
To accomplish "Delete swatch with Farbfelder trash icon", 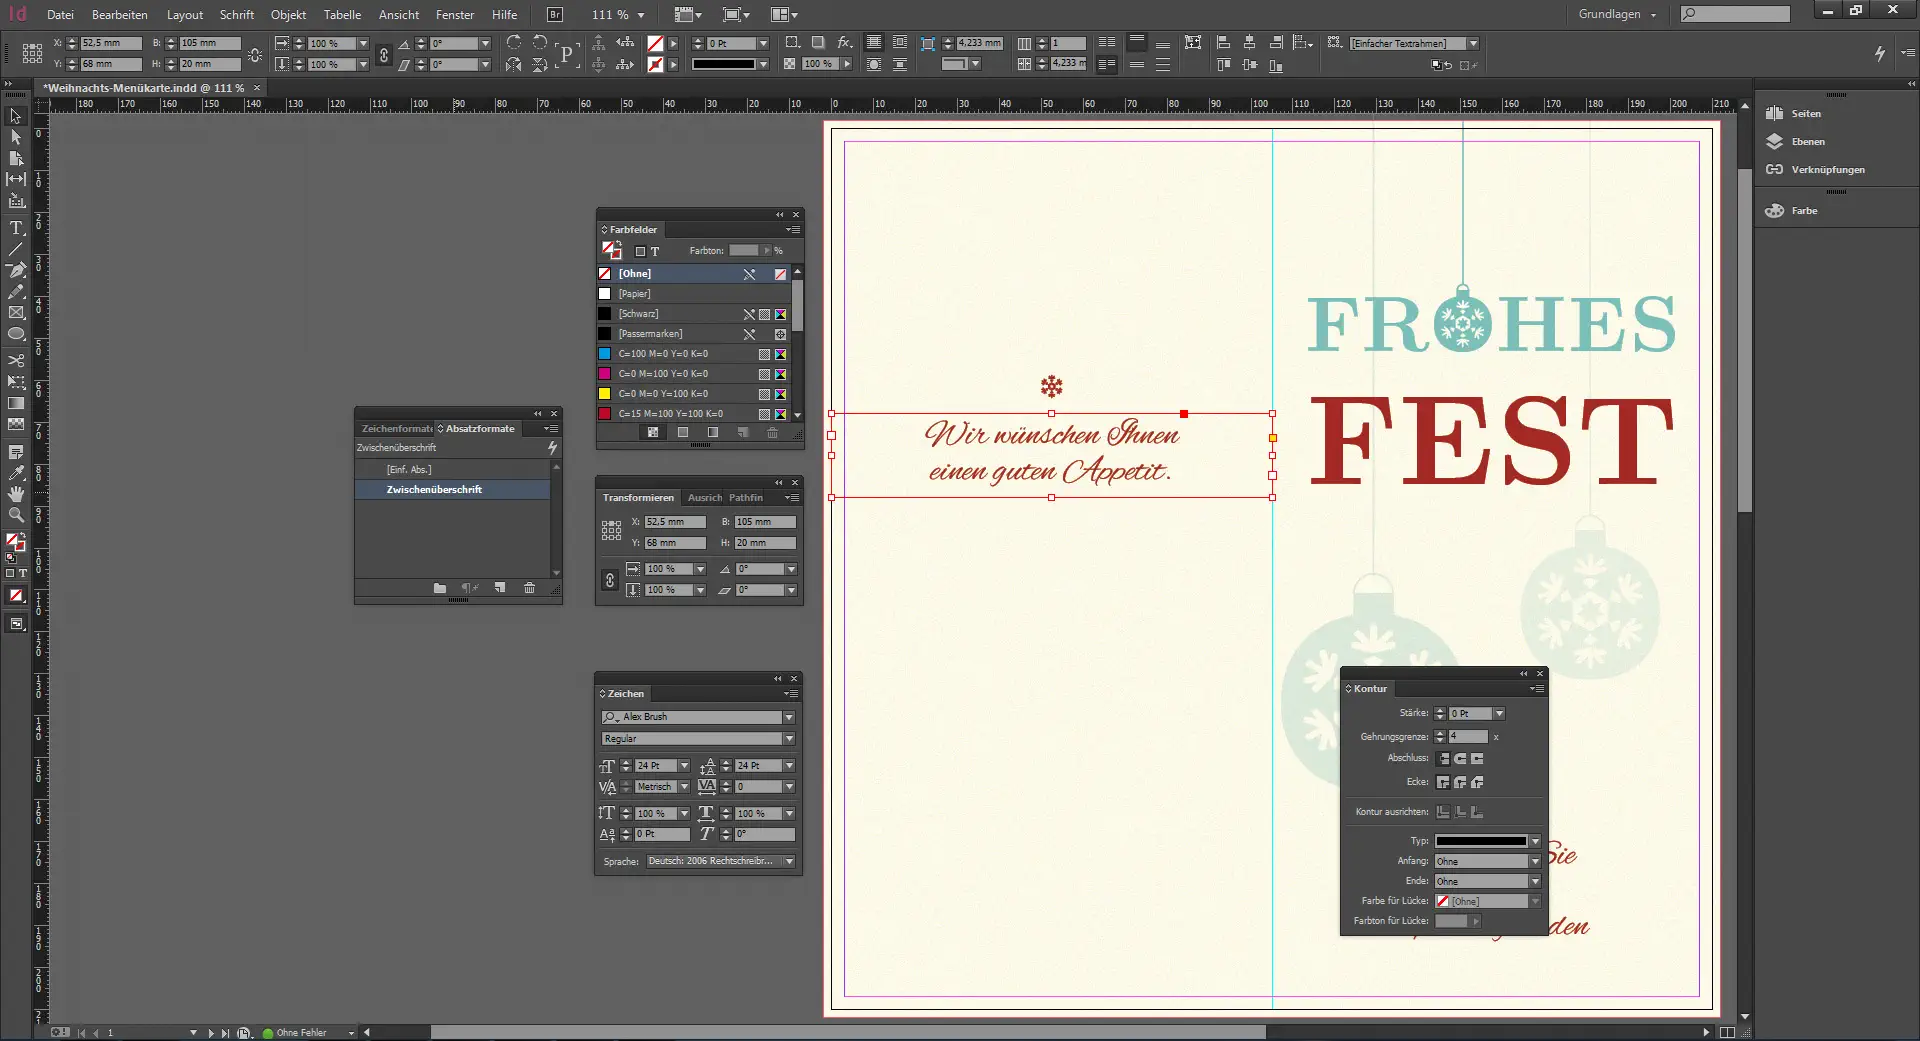I will pos(772,433).
